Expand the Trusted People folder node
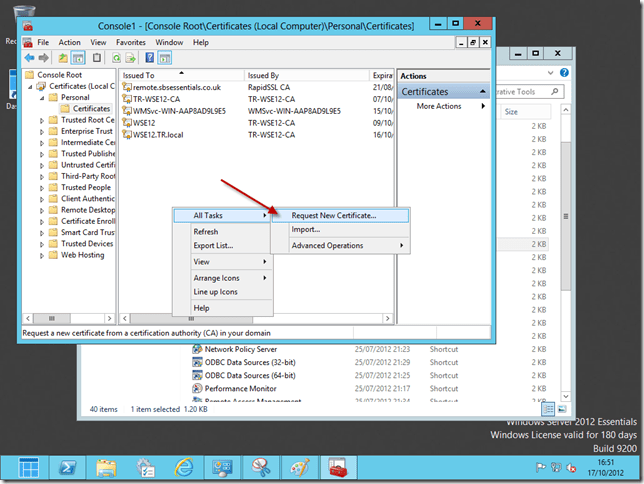Image resolution: width=644 pixels, height=484 pixels. point(42,187)
